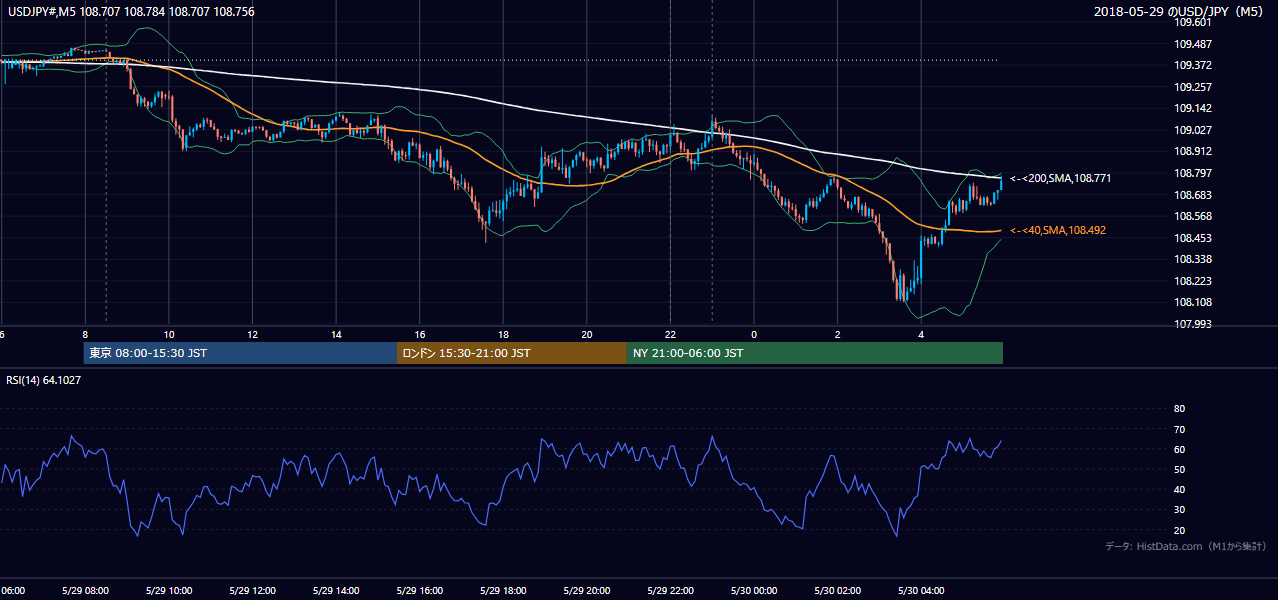Click the 5/30 00:00 time axis label

pos(754,590)
